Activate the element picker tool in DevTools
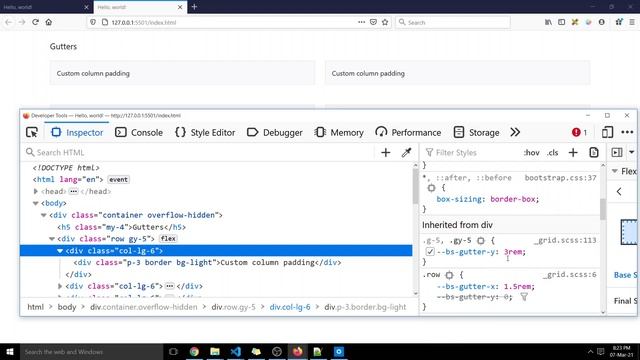Screen dimensions: 640x360 32,132
